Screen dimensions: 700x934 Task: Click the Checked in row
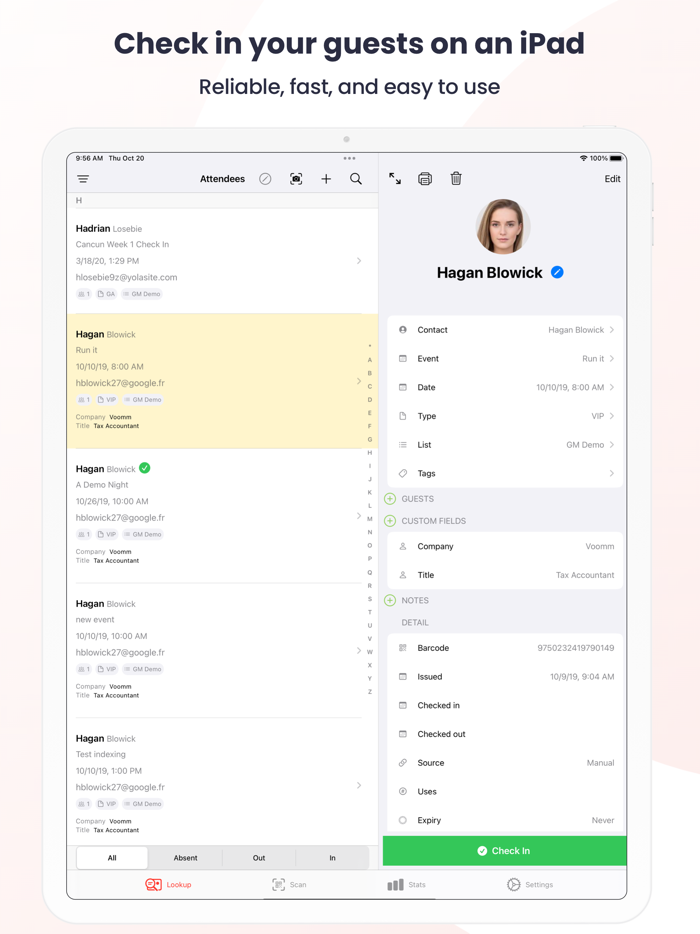tap(505, 705)
